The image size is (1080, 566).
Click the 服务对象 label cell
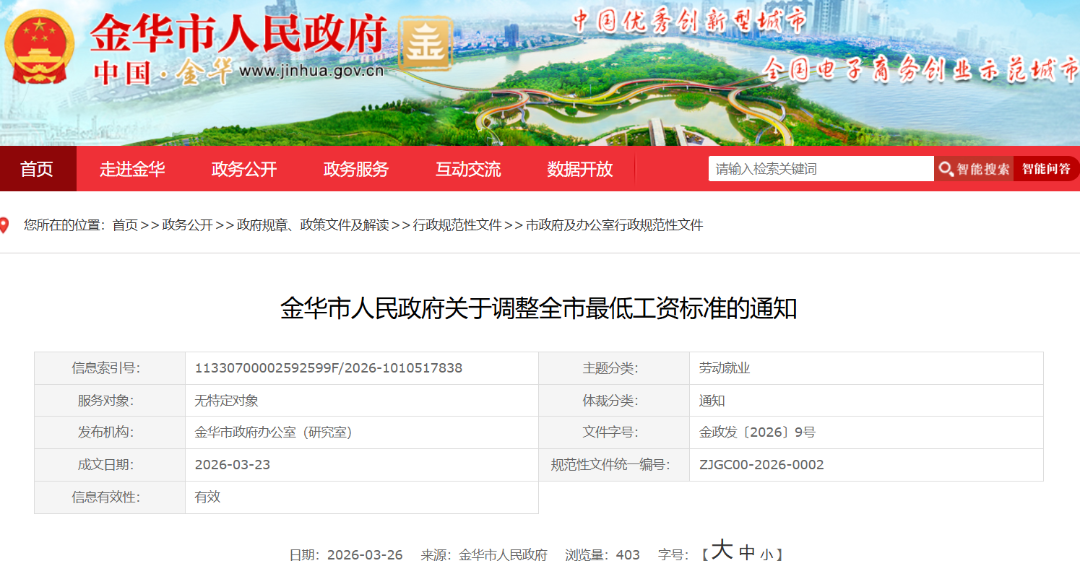point(110,401)
